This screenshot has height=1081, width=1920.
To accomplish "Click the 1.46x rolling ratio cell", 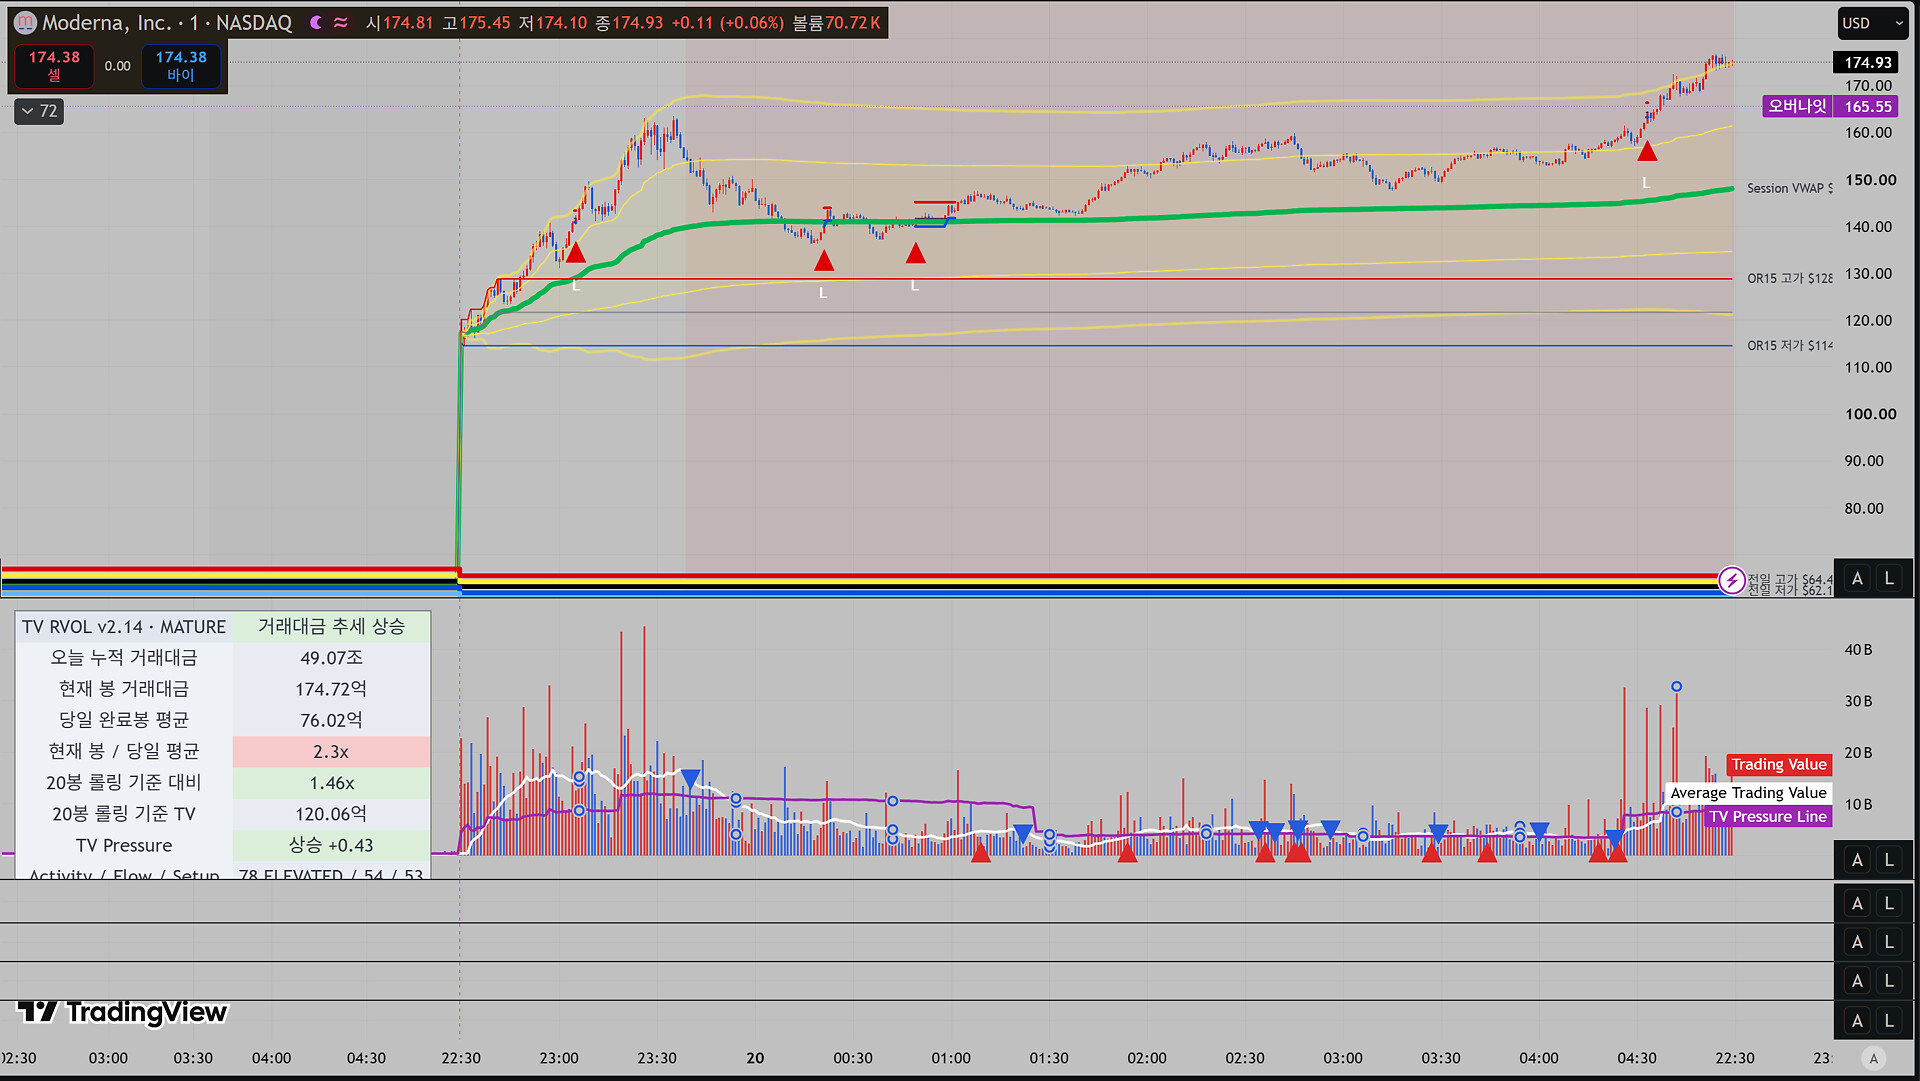I will click(331, 783).
